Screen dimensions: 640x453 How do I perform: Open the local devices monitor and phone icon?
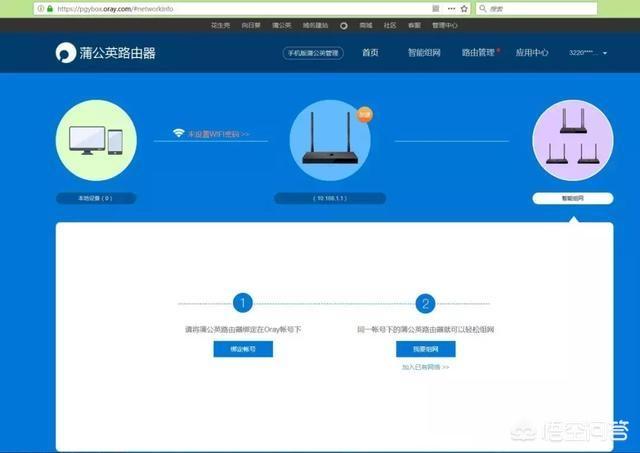(x=96, y=140)
